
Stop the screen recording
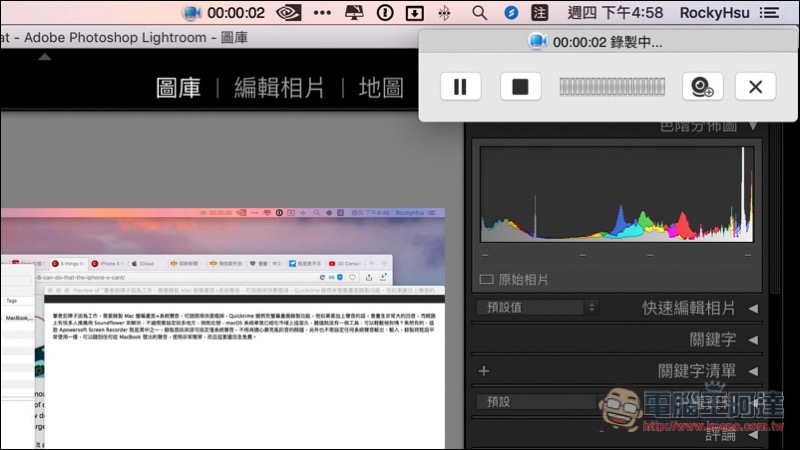pos(520,86)
